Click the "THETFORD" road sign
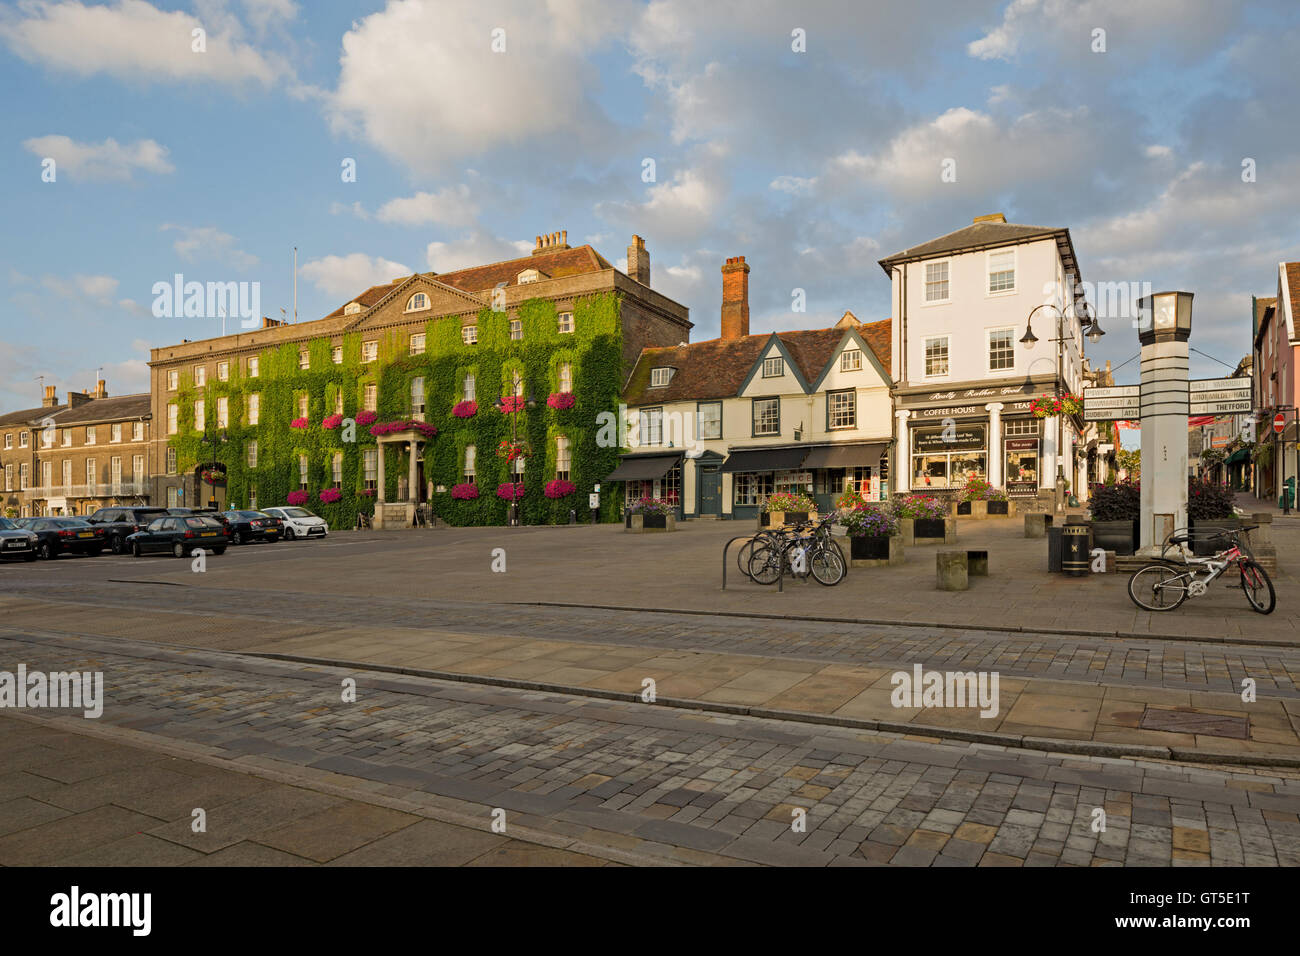Screen dimensions: 1300x956 [1220, 407]
